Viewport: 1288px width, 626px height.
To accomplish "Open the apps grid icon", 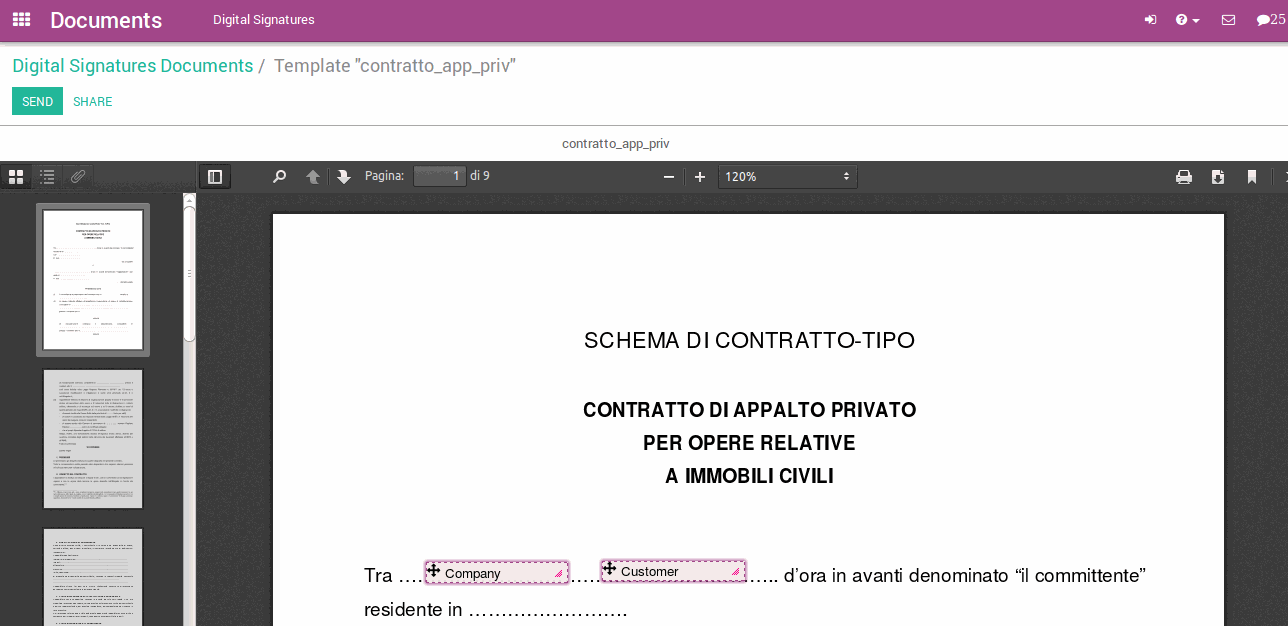I will (20, 19).
